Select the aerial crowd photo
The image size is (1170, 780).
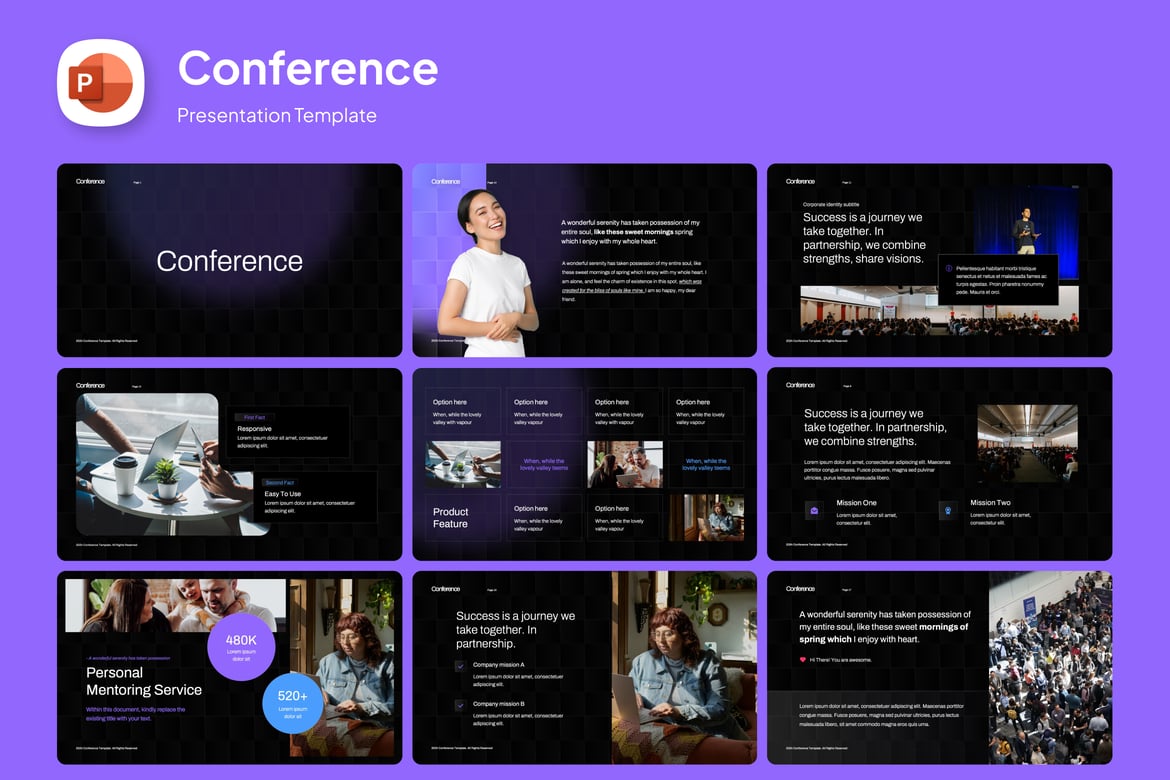tap(1051, 667)
